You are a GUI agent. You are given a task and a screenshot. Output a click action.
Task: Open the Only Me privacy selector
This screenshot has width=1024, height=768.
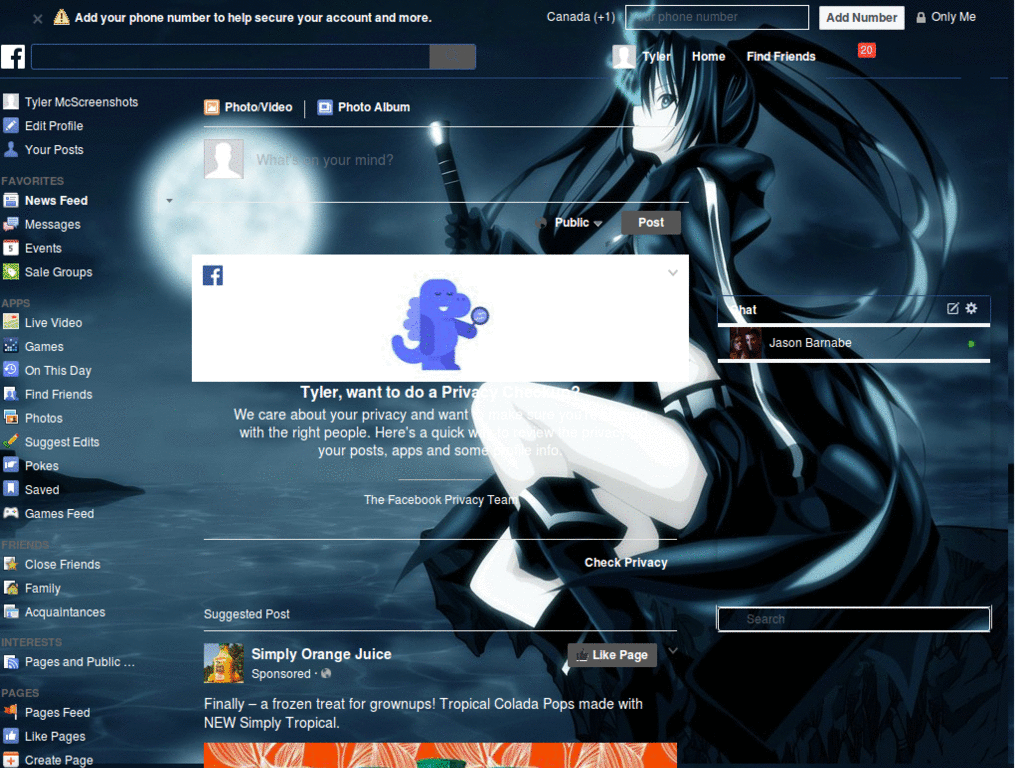946,17
